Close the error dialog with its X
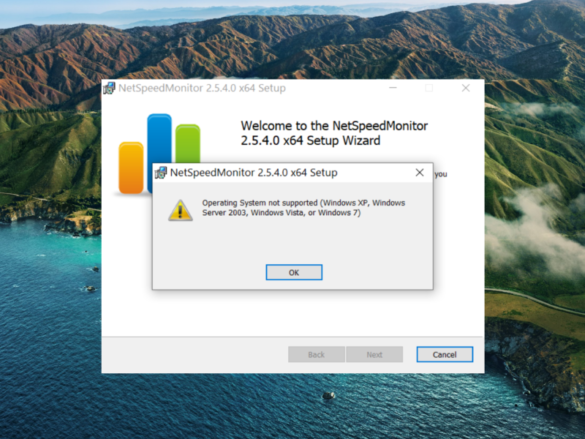Viewport: 585px width, 439px height. (420, 172)
